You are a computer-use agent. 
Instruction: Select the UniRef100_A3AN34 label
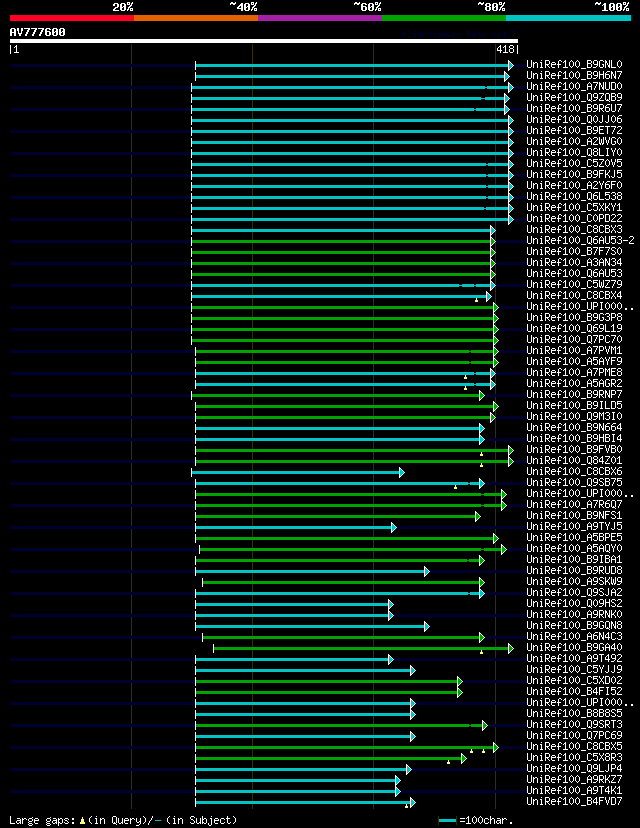coord(574,262)
